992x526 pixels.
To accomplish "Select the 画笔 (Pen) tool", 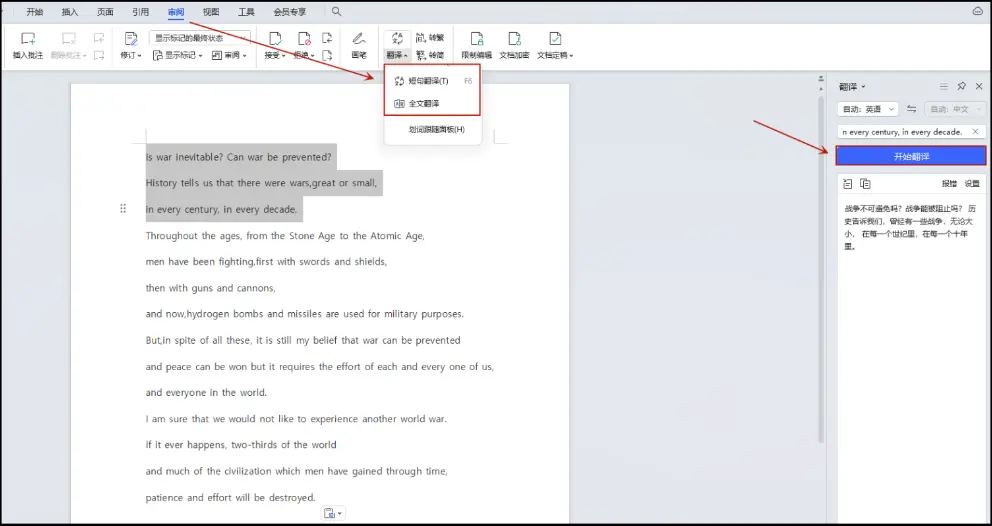I will (x=358, y=40).
